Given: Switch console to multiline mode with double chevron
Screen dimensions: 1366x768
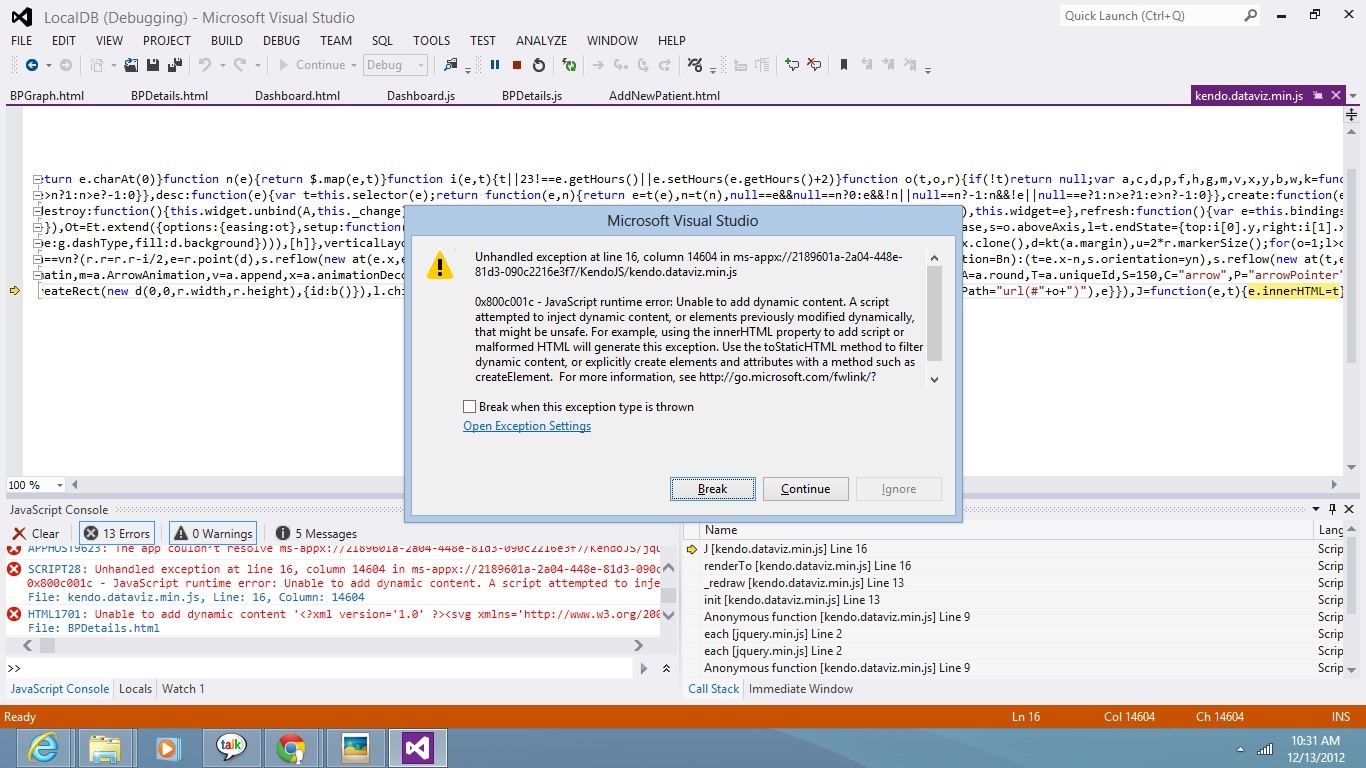Looking at the screenshot, I should tap(667, 668).
